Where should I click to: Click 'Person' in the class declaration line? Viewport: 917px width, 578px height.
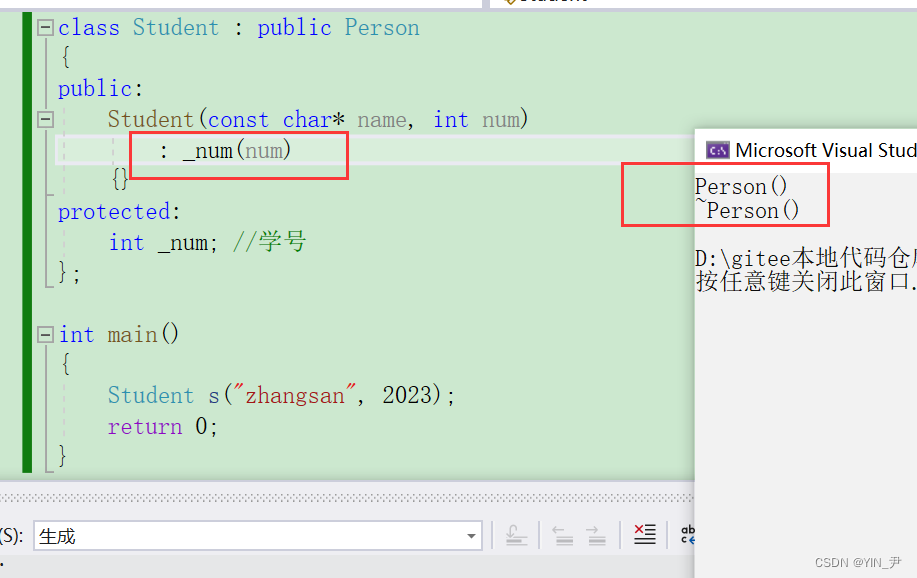(x=382, y=27)
